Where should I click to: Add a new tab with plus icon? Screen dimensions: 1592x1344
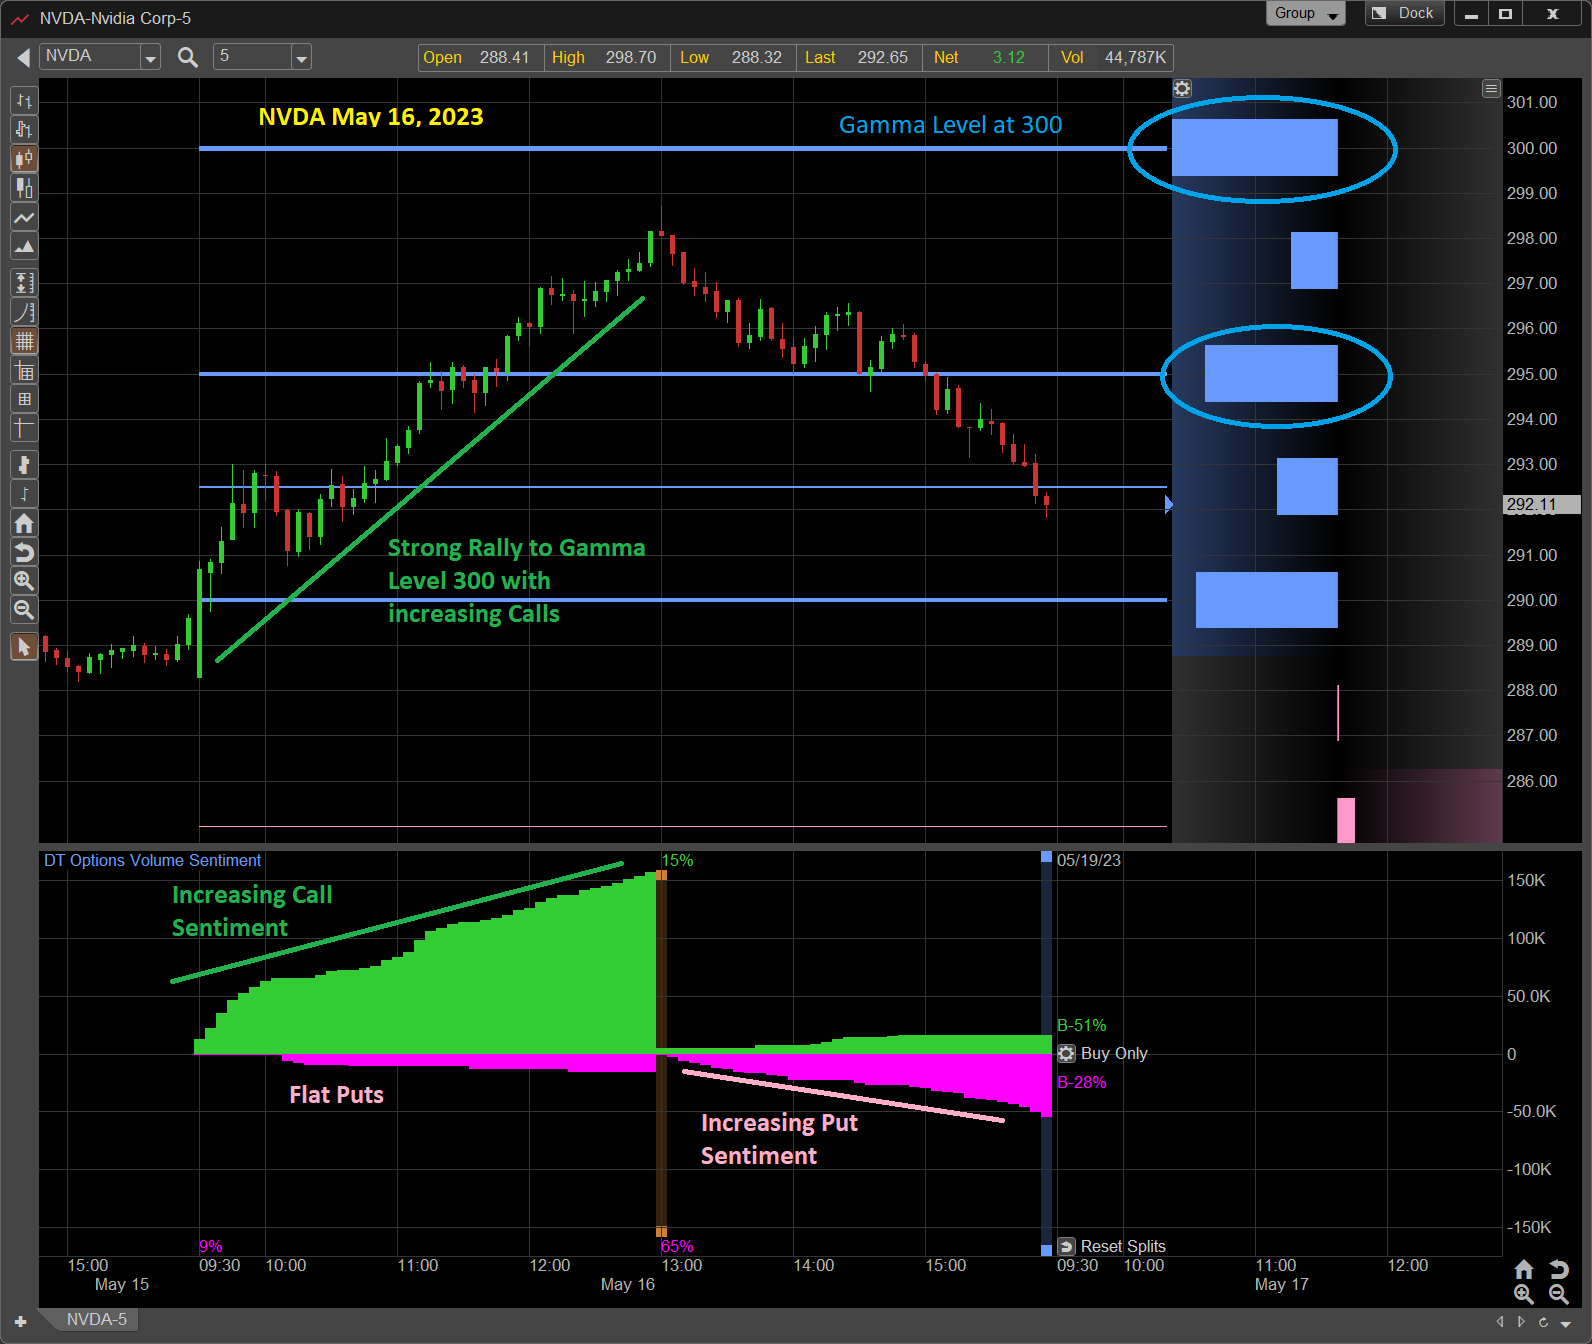point(20,1321)
